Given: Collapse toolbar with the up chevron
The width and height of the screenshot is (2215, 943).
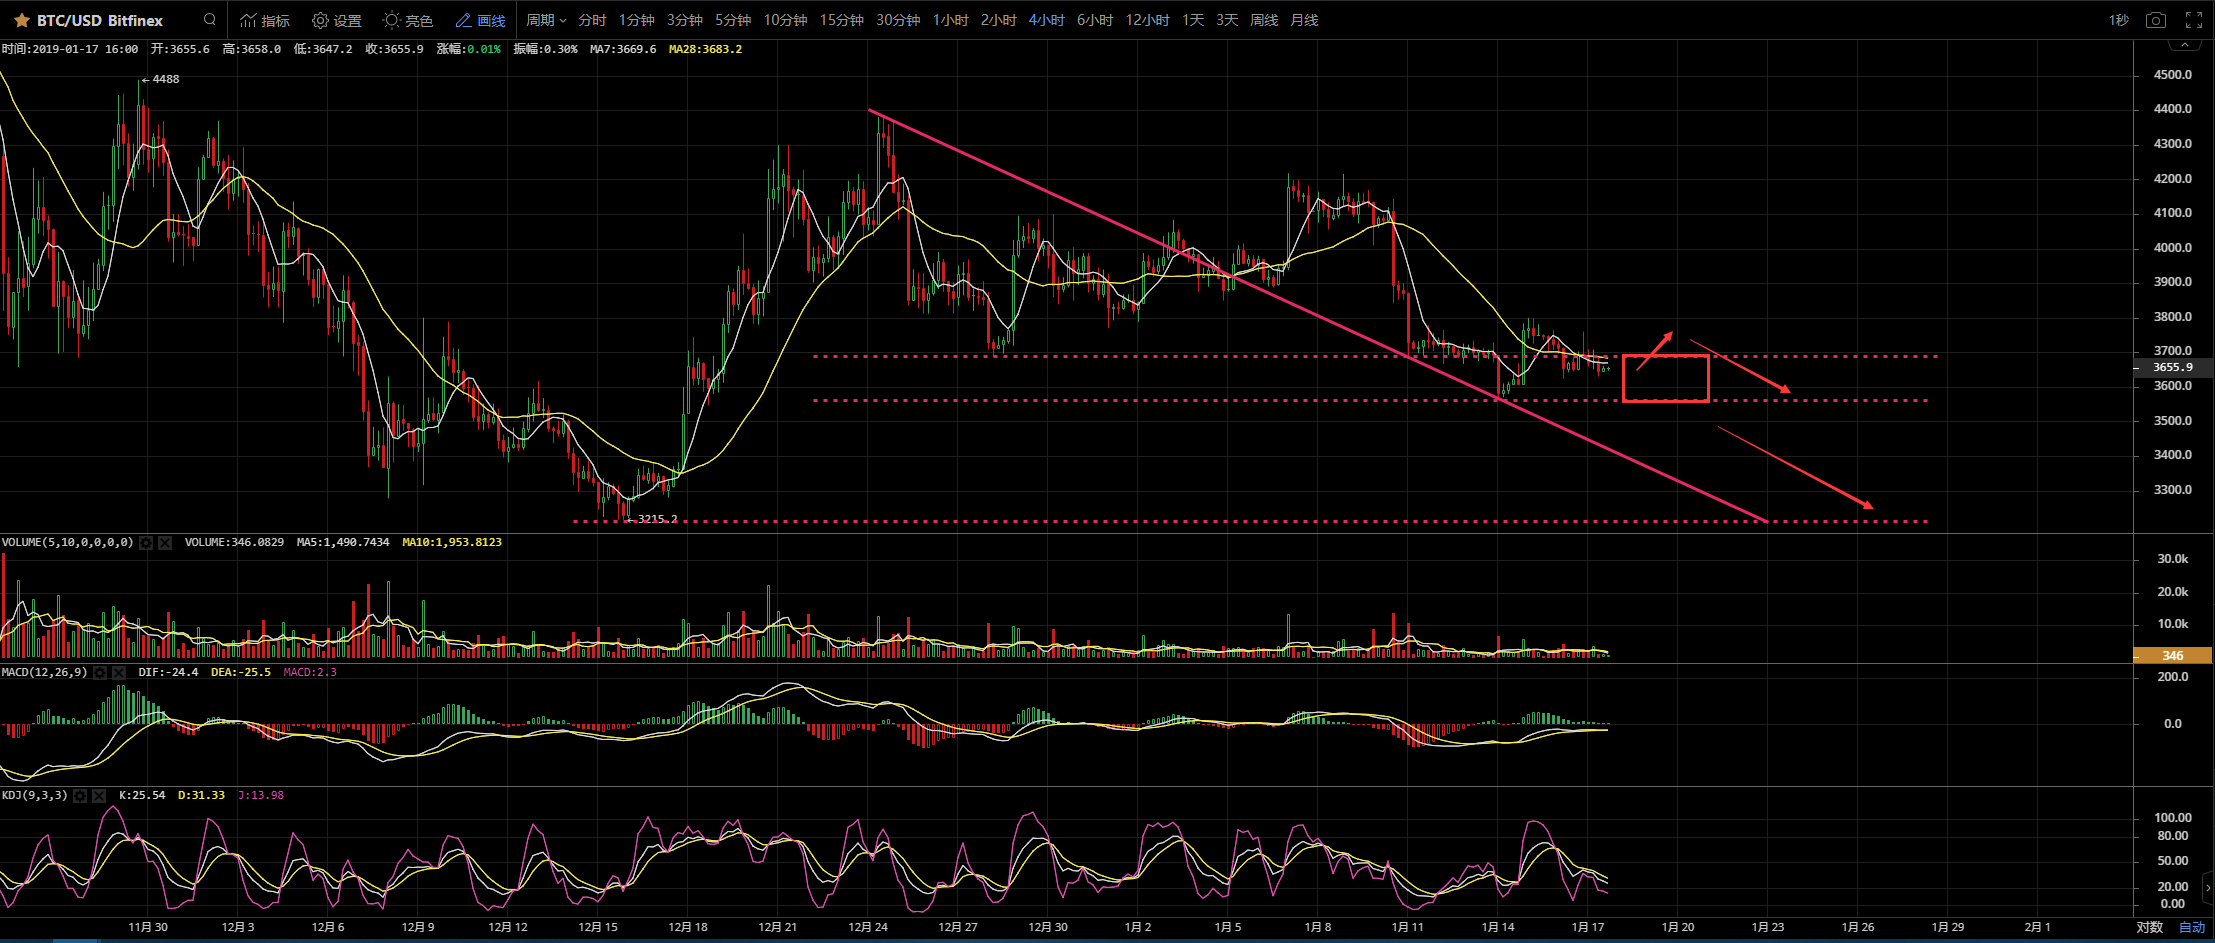Looking at the screenshot, I should 2184,45.
